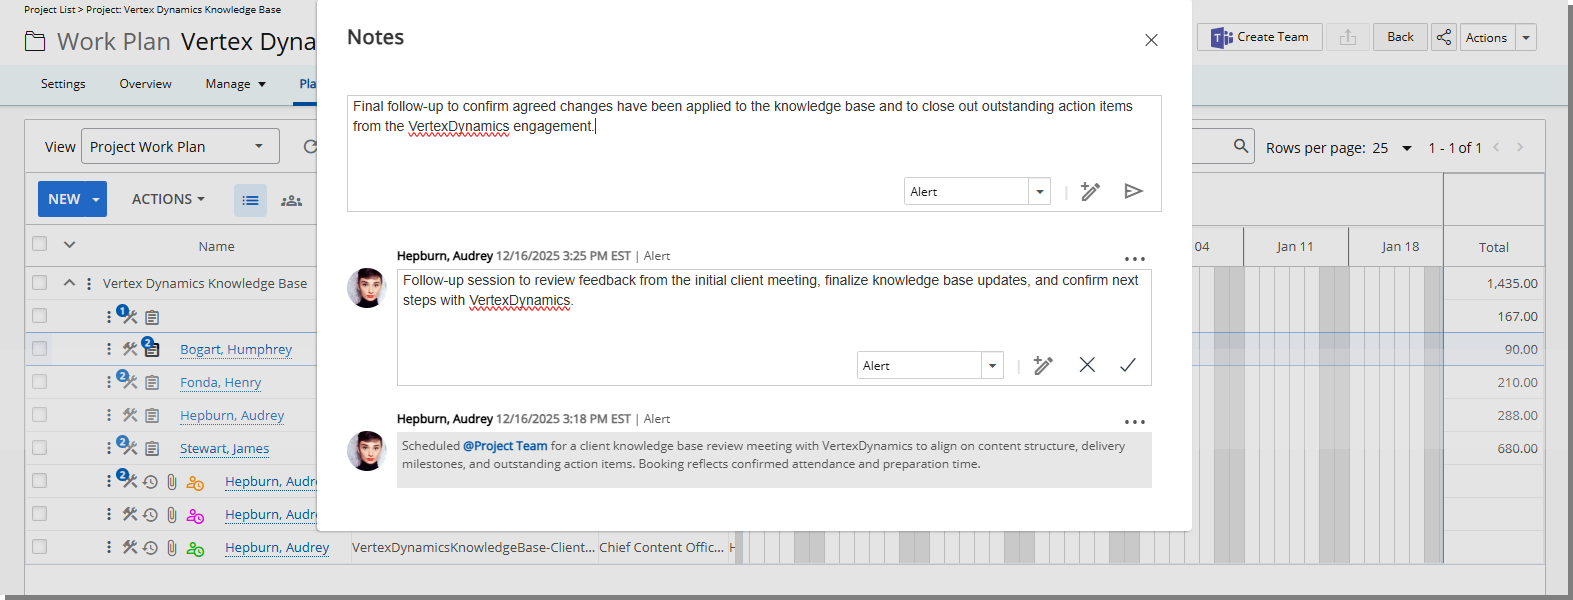Select the Stewart, James row checkbox

39,448
